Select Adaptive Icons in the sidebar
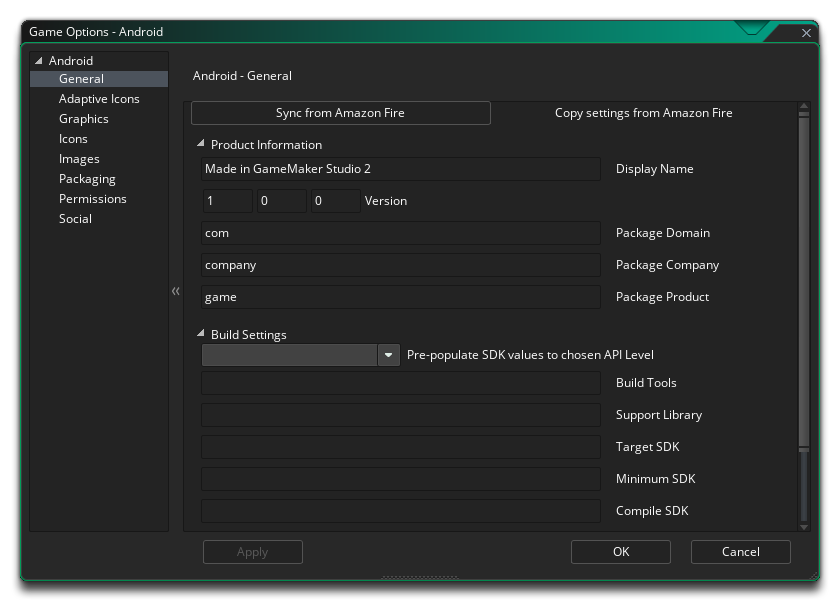This screenshot has height=601, width=840. [x=98, y=98]
